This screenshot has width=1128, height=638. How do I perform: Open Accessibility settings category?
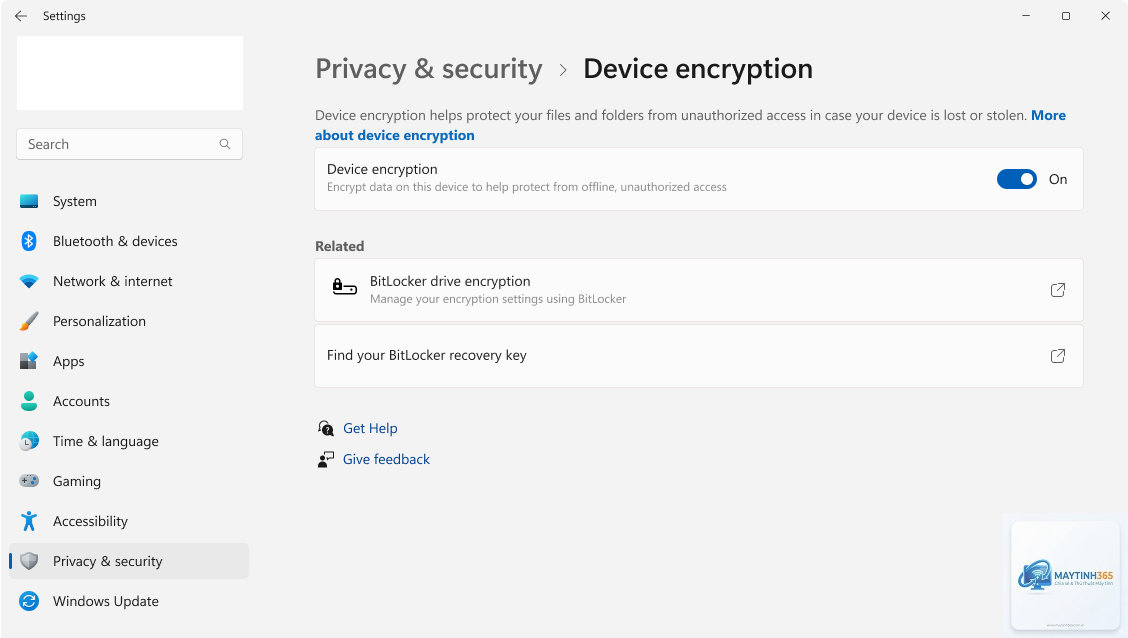(129, 521)
